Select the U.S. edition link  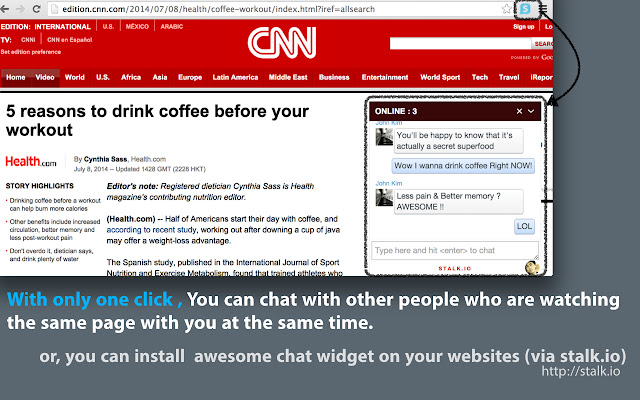[x=108, y=27]
